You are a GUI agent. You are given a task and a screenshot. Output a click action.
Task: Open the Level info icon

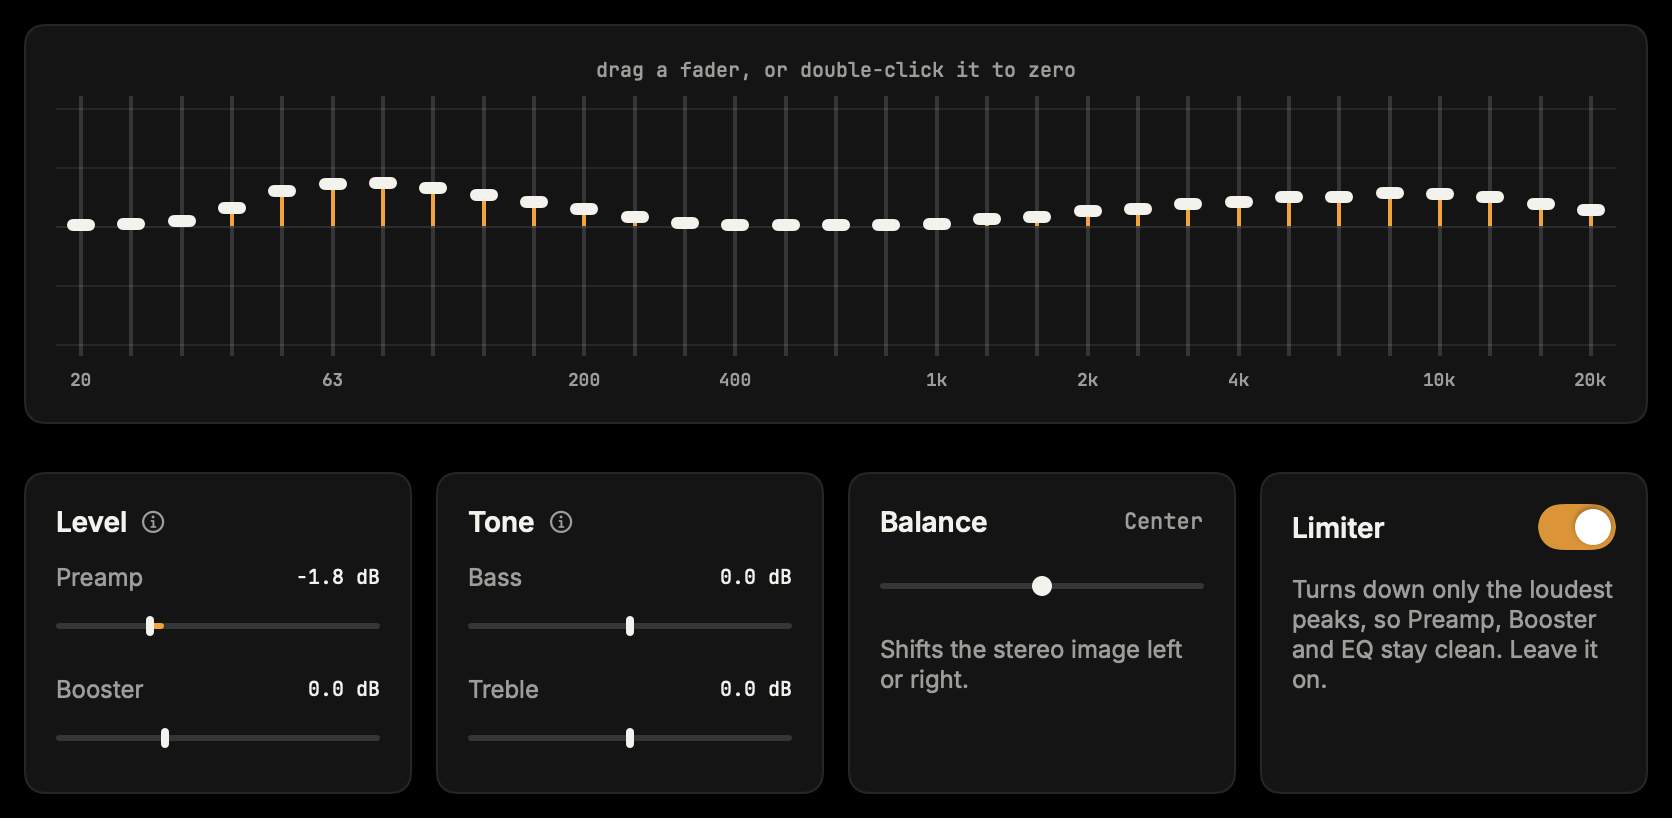point(153,522)
